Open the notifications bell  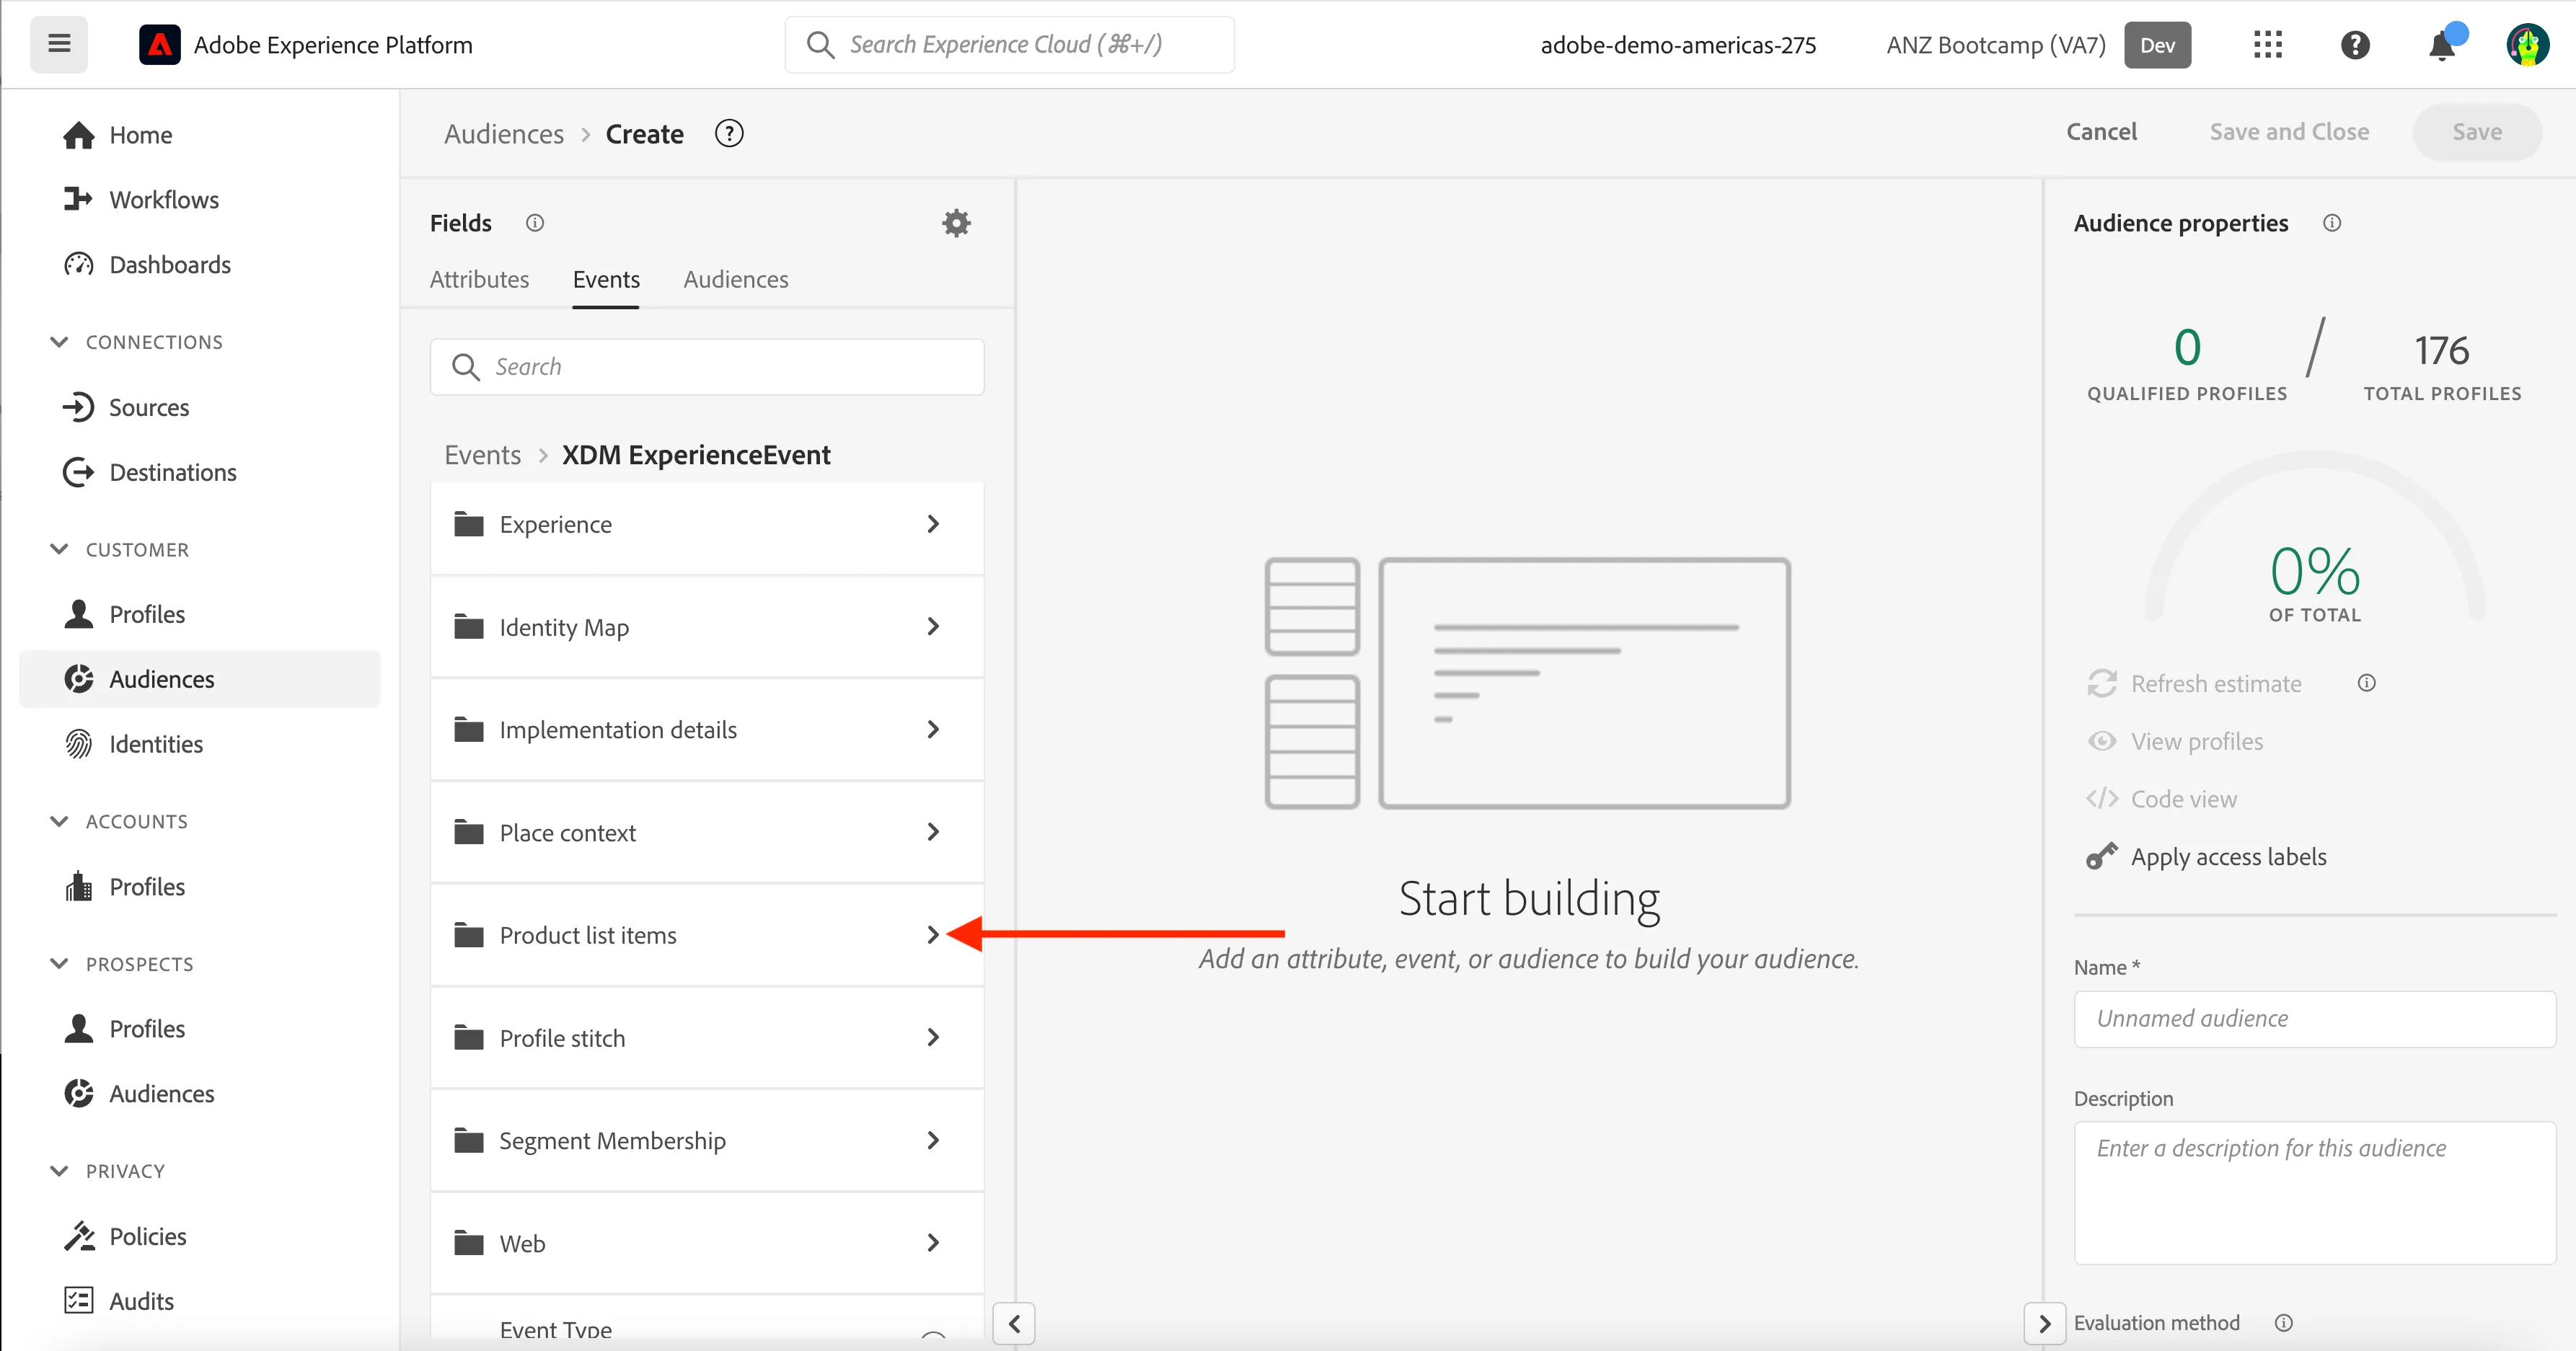tap(2442, 45)
